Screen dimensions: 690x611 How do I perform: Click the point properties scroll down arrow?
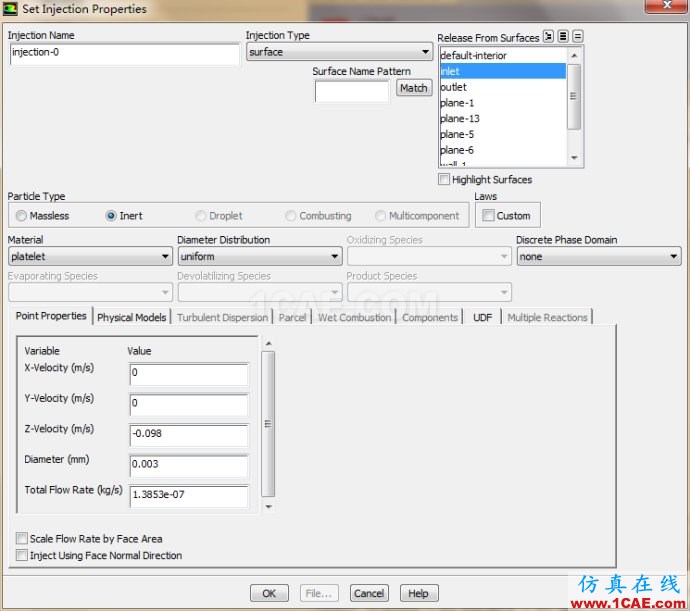268,507
